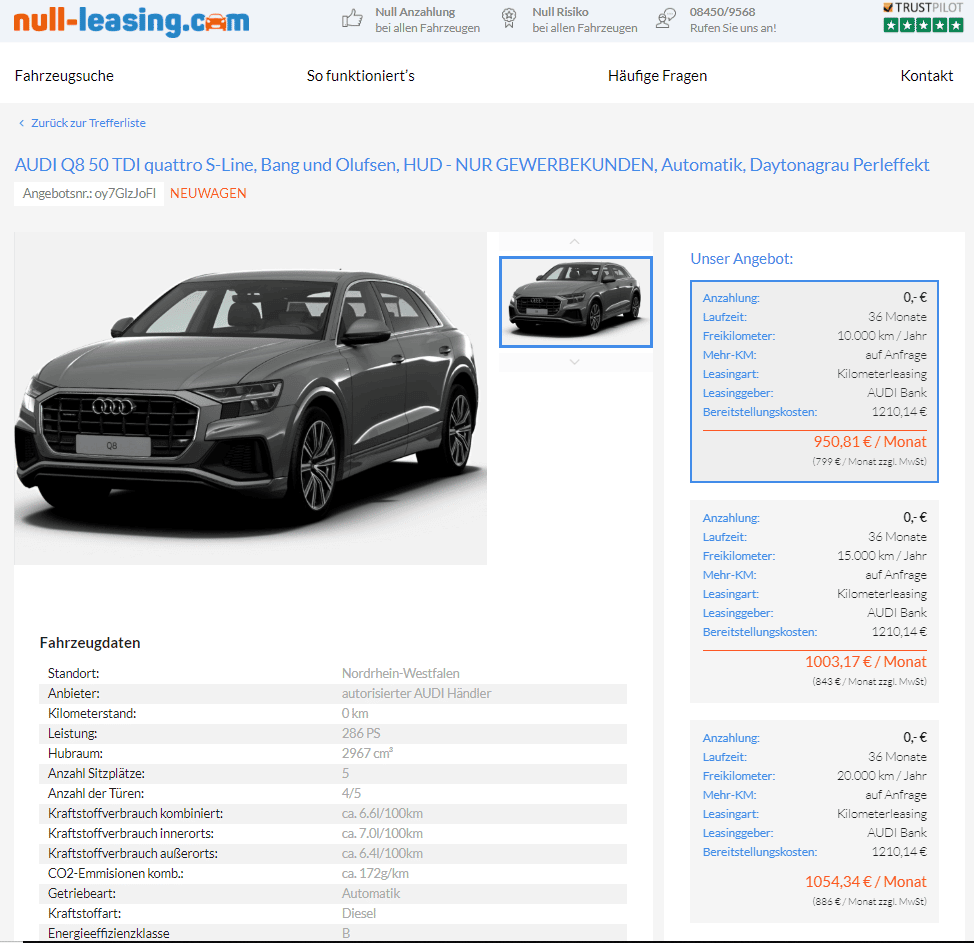974x943 pixels.
Task: Click the ca. 172g/km CO2 value
Action: pyautogui.click(x=375, y=873)
